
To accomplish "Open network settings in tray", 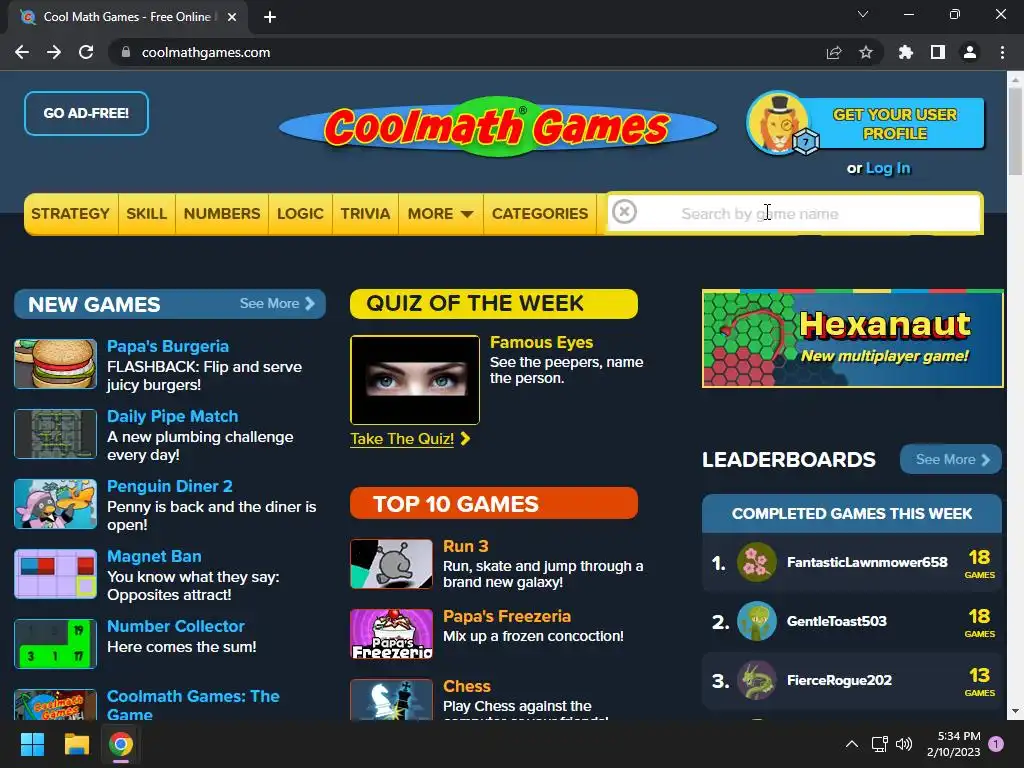I will point(879,744).
